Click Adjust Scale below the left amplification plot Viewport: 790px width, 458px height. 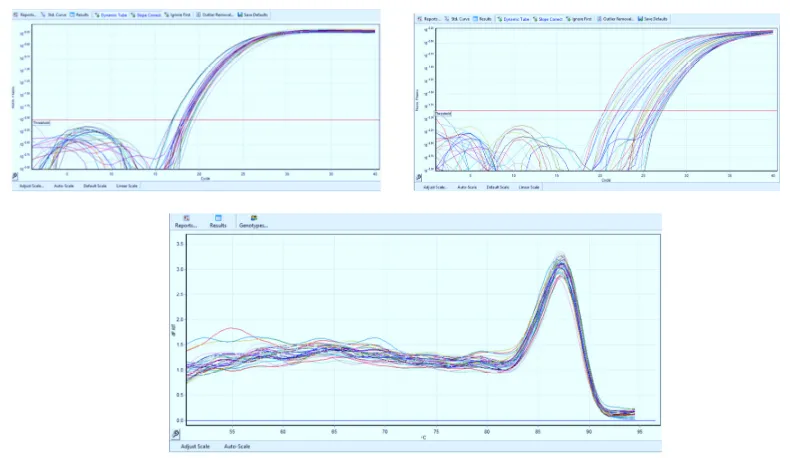point(32,186)
